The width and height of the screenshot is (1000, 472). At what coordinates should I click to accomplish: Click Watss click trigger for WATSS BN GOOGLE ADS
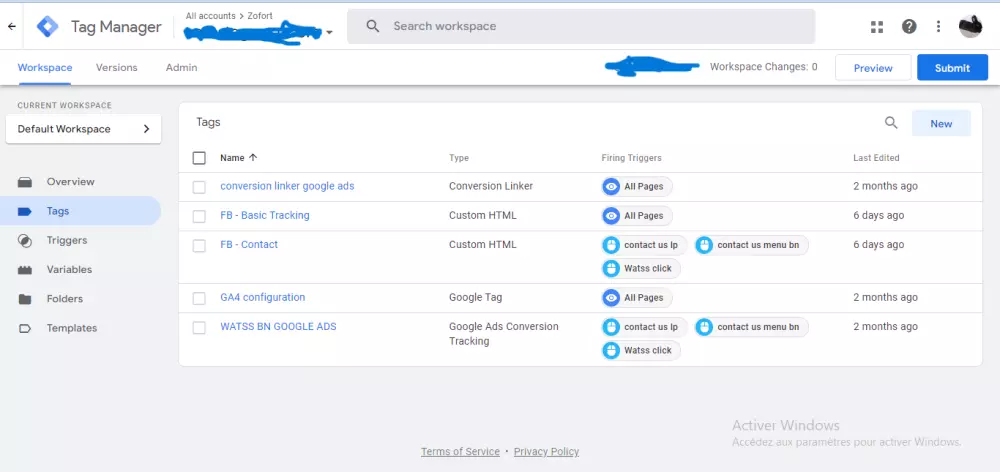pos(641,351)
